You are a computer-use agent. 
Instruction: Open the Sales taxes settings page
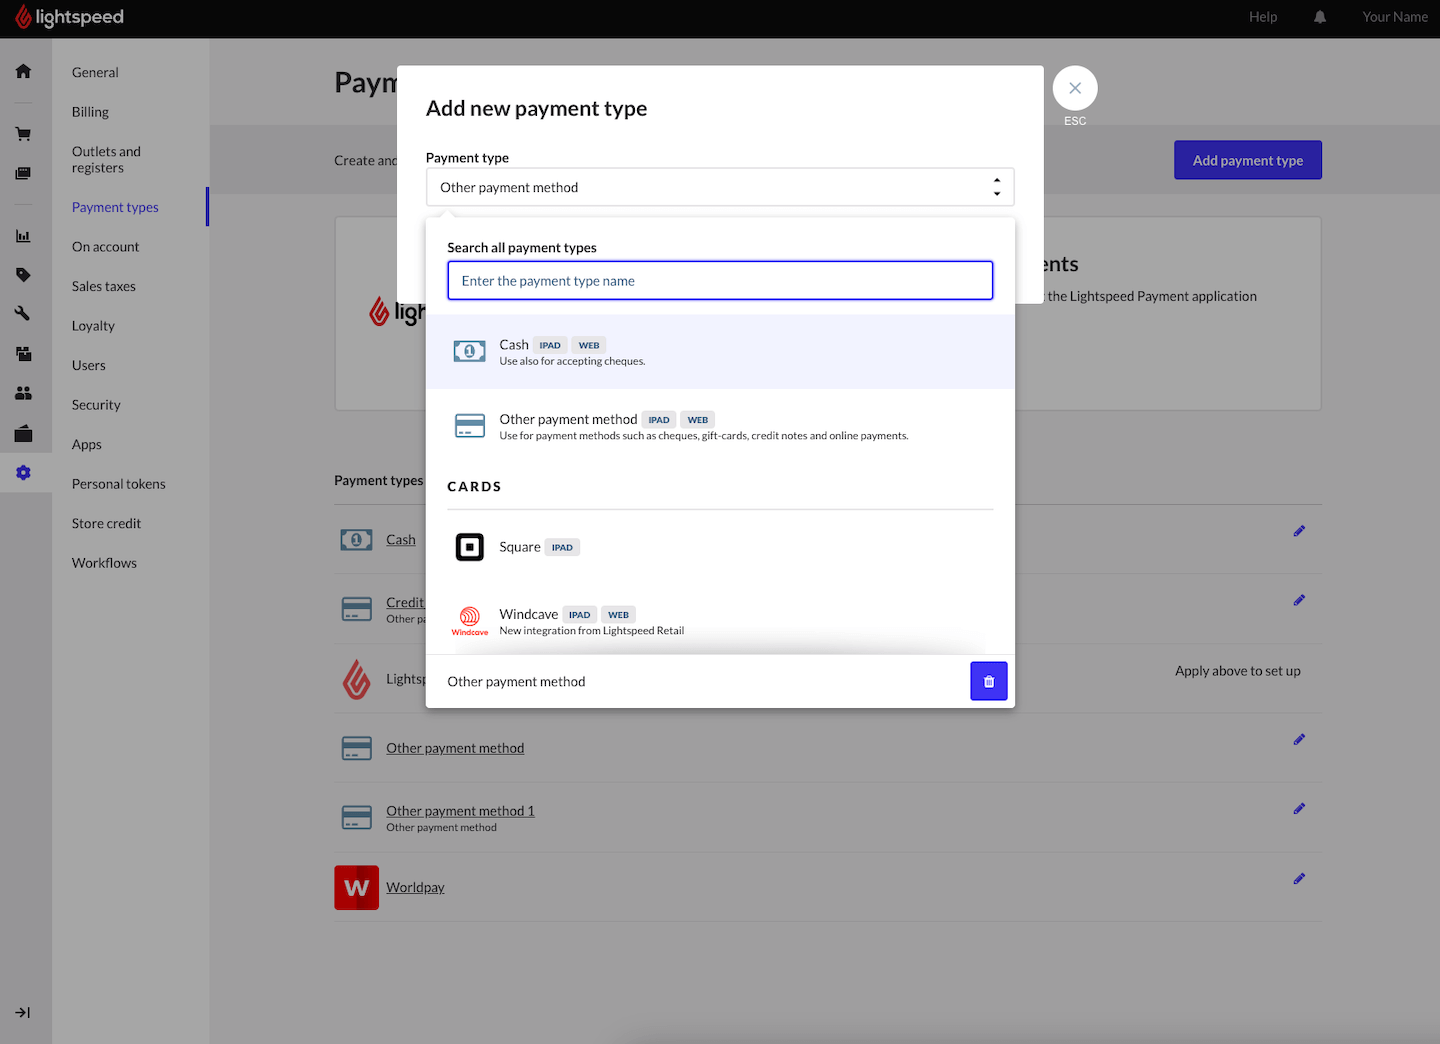(103, 286)
